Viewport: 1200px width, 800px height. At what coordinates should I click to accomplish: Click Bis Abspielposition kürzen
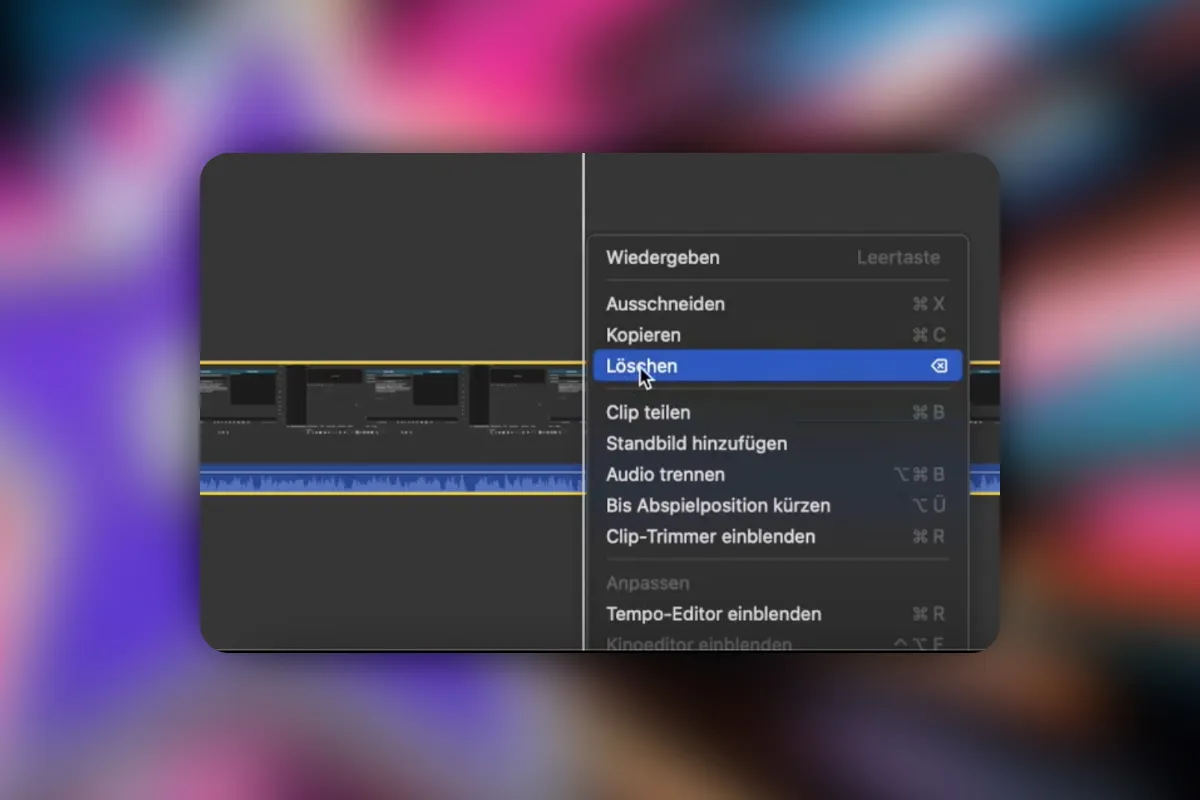(777, 505)
